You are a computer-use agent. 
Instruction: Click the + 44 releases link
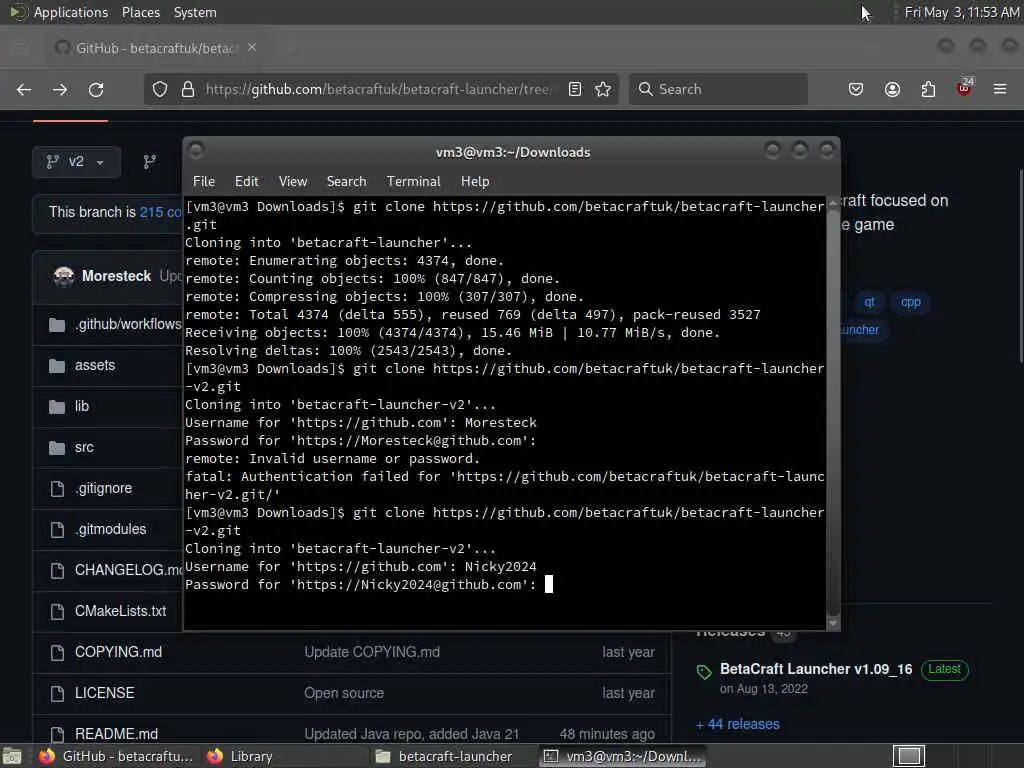(x=738, y=724)
